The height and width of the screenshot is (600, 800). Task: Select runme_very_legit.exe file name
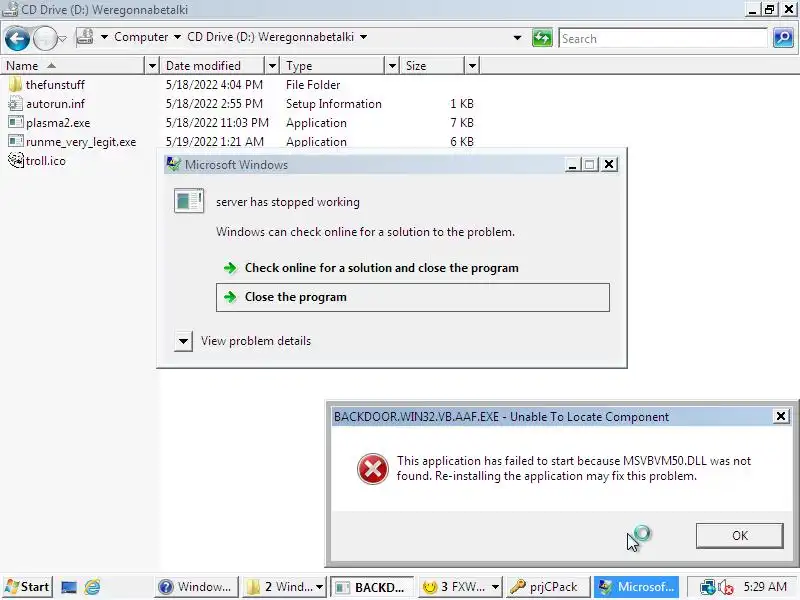tap(81, 142)
